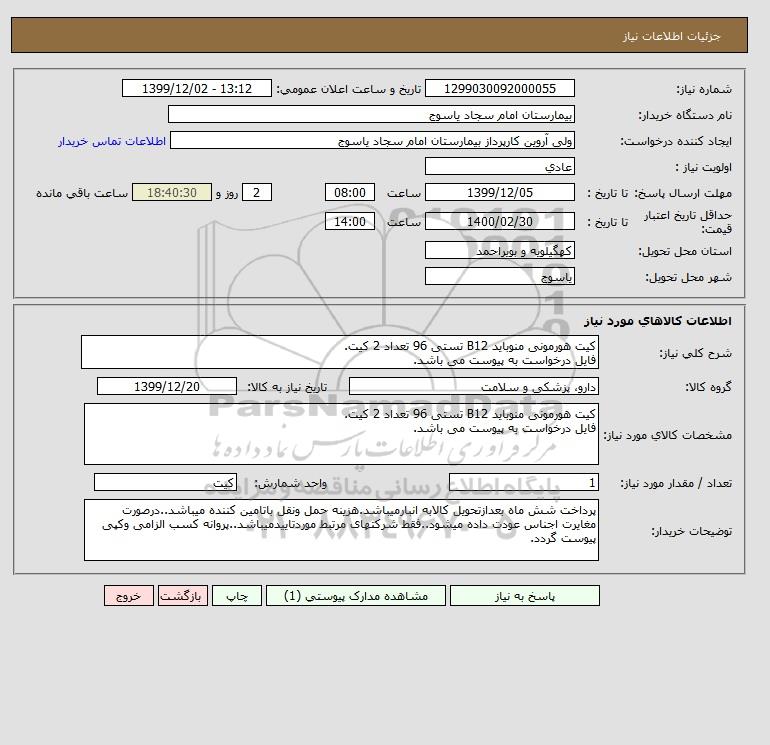The height and width of the screenshot is (745, 770).
Task: Click the خروج exit button
Action: (x=129, y=596)
